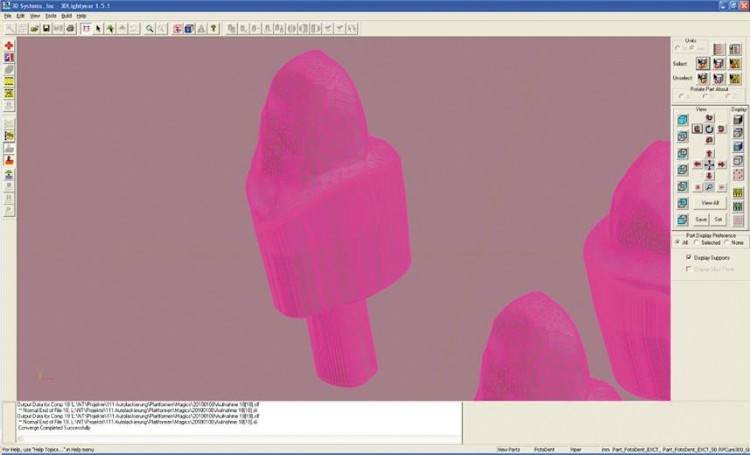Click the green tree icon in left toolbar
This screenshot has width=750, height=455.
pos(9,175)
